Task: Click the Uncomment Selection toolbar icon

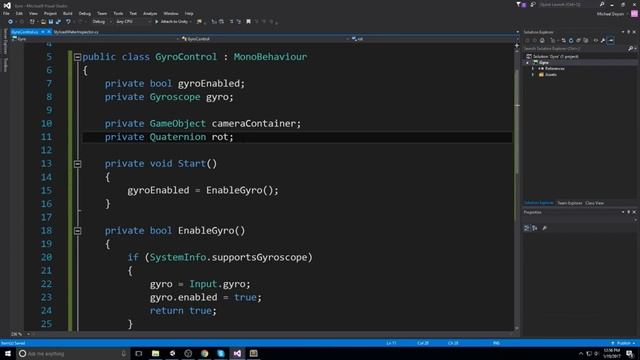Action: click(x=239, y=22)
